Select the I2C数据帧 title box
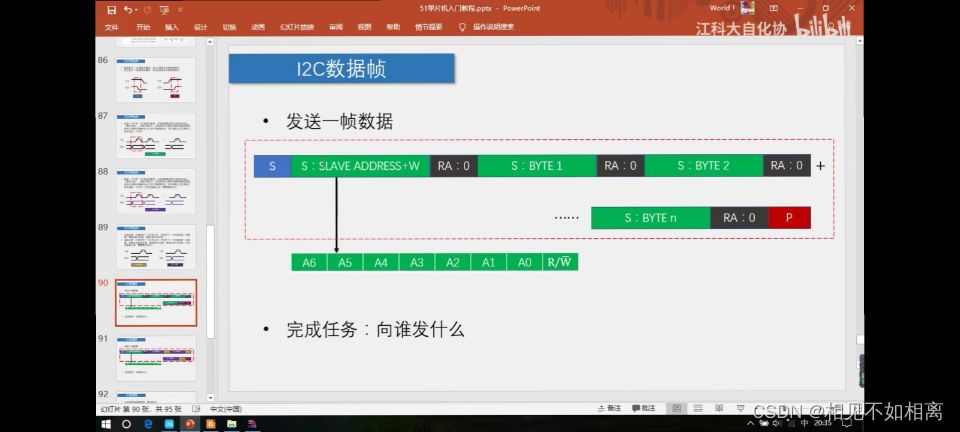The width and height of the screenshot is (960, 432). pyautogui.click(x=342, y=69)
